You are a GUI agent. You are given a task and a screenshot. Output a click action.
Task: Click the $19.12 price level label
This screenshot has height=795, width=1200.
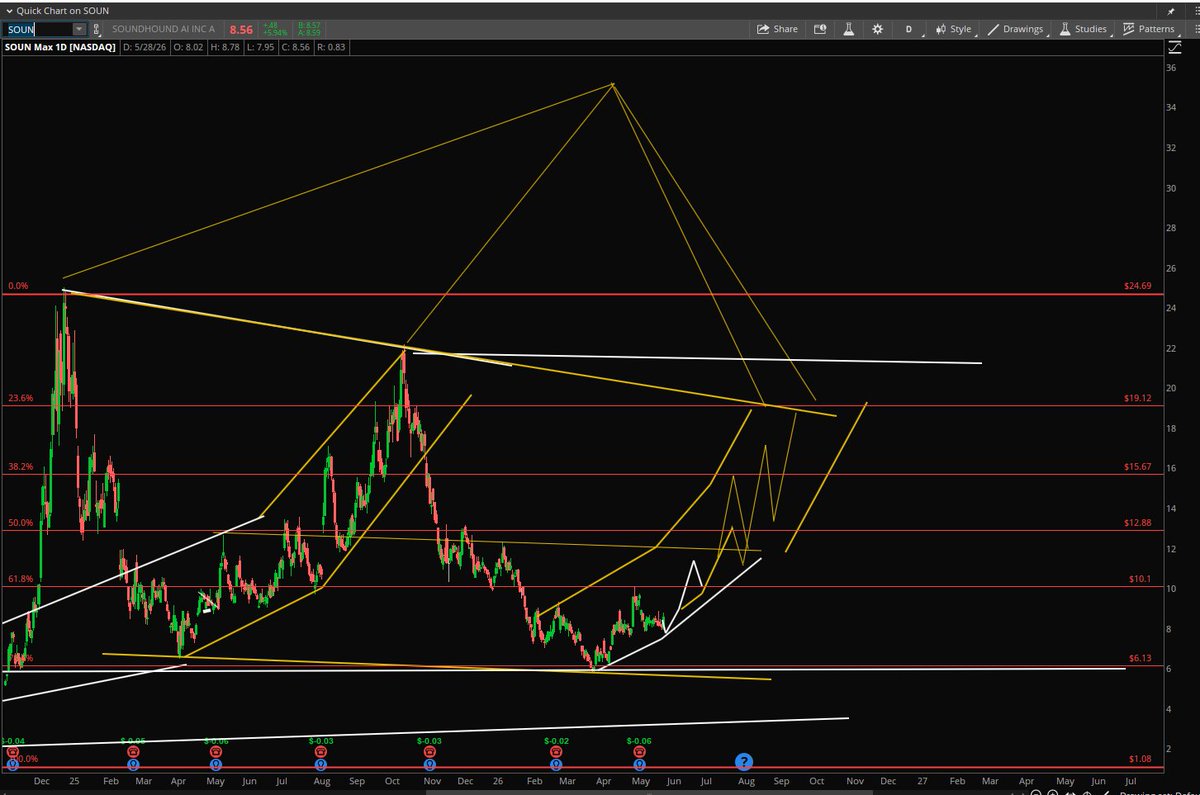tap(1138, 398)
